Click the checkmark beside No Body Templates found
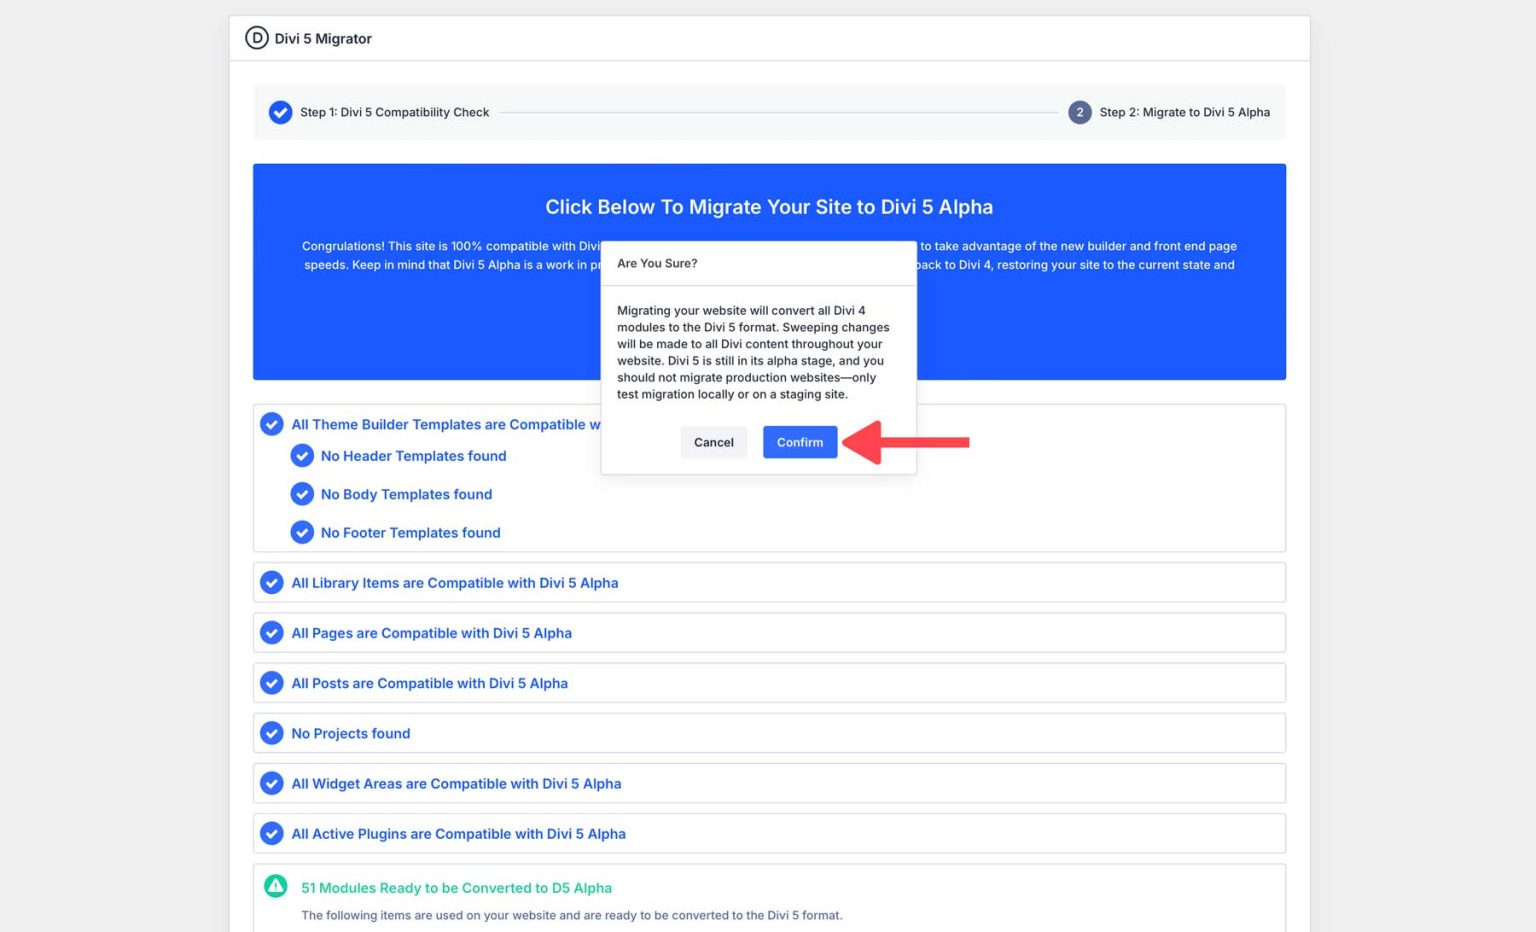The width and height of the screenshot is (1536, 932). [x=302, y=494]
